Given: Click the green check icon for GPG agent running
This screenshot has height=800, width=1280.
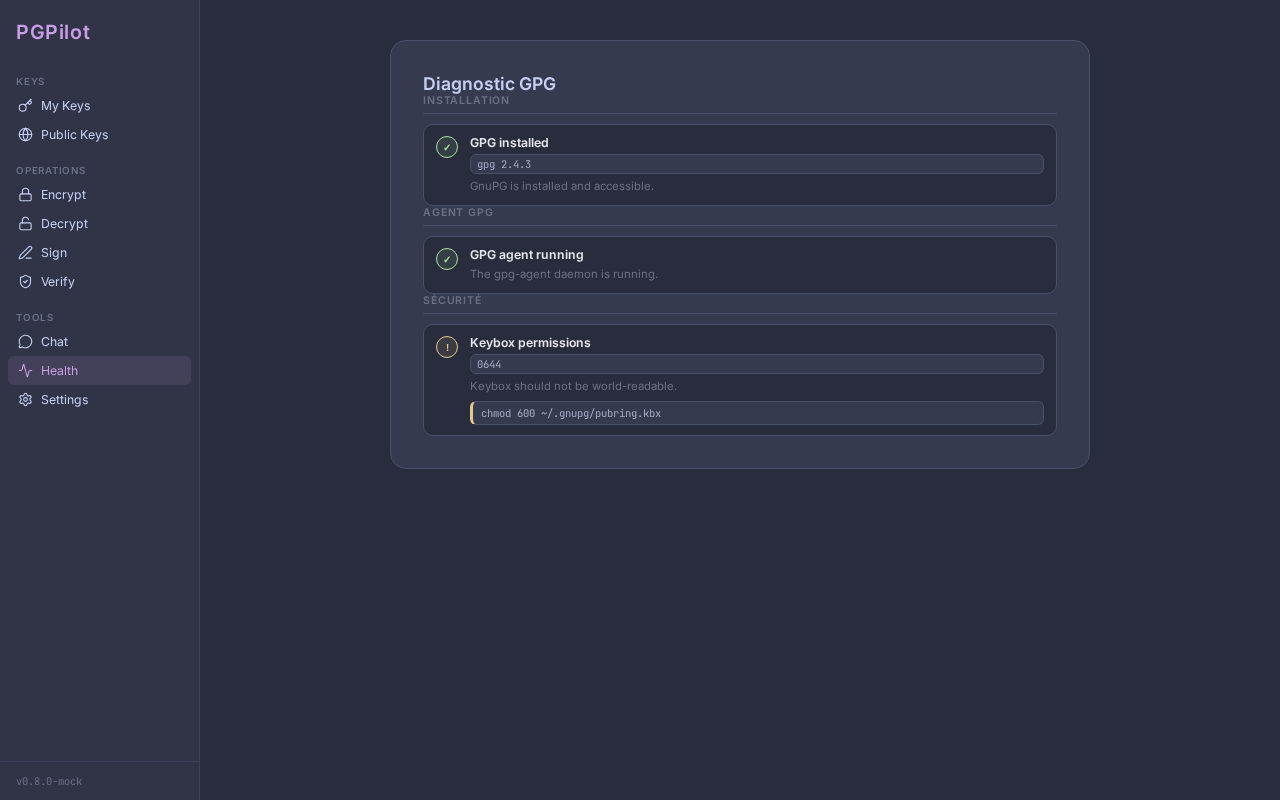Looking at the screenshot, I should coord(447,259).
